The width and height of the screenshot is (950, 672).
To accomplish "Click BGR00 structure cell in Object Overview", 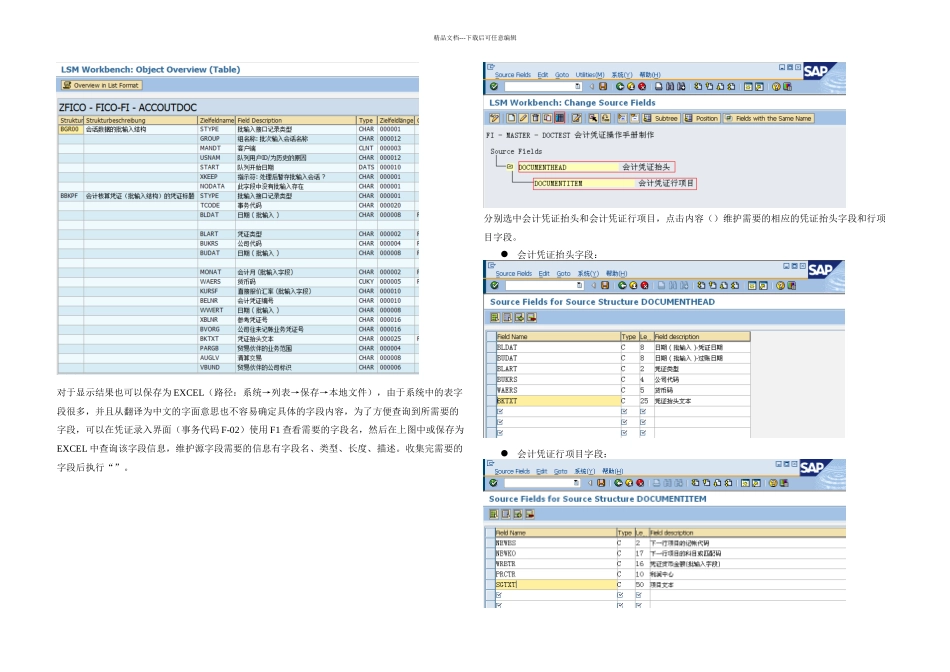I will (x=70, y=129).
